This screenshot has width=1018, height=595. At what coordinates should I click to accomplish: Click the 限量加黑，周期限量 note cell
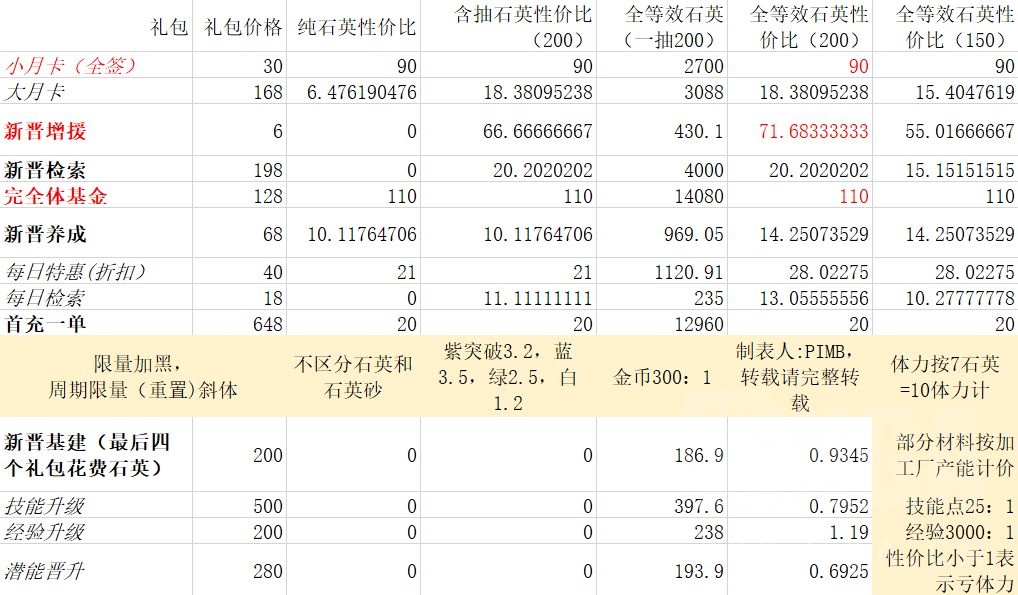(143, 376)
